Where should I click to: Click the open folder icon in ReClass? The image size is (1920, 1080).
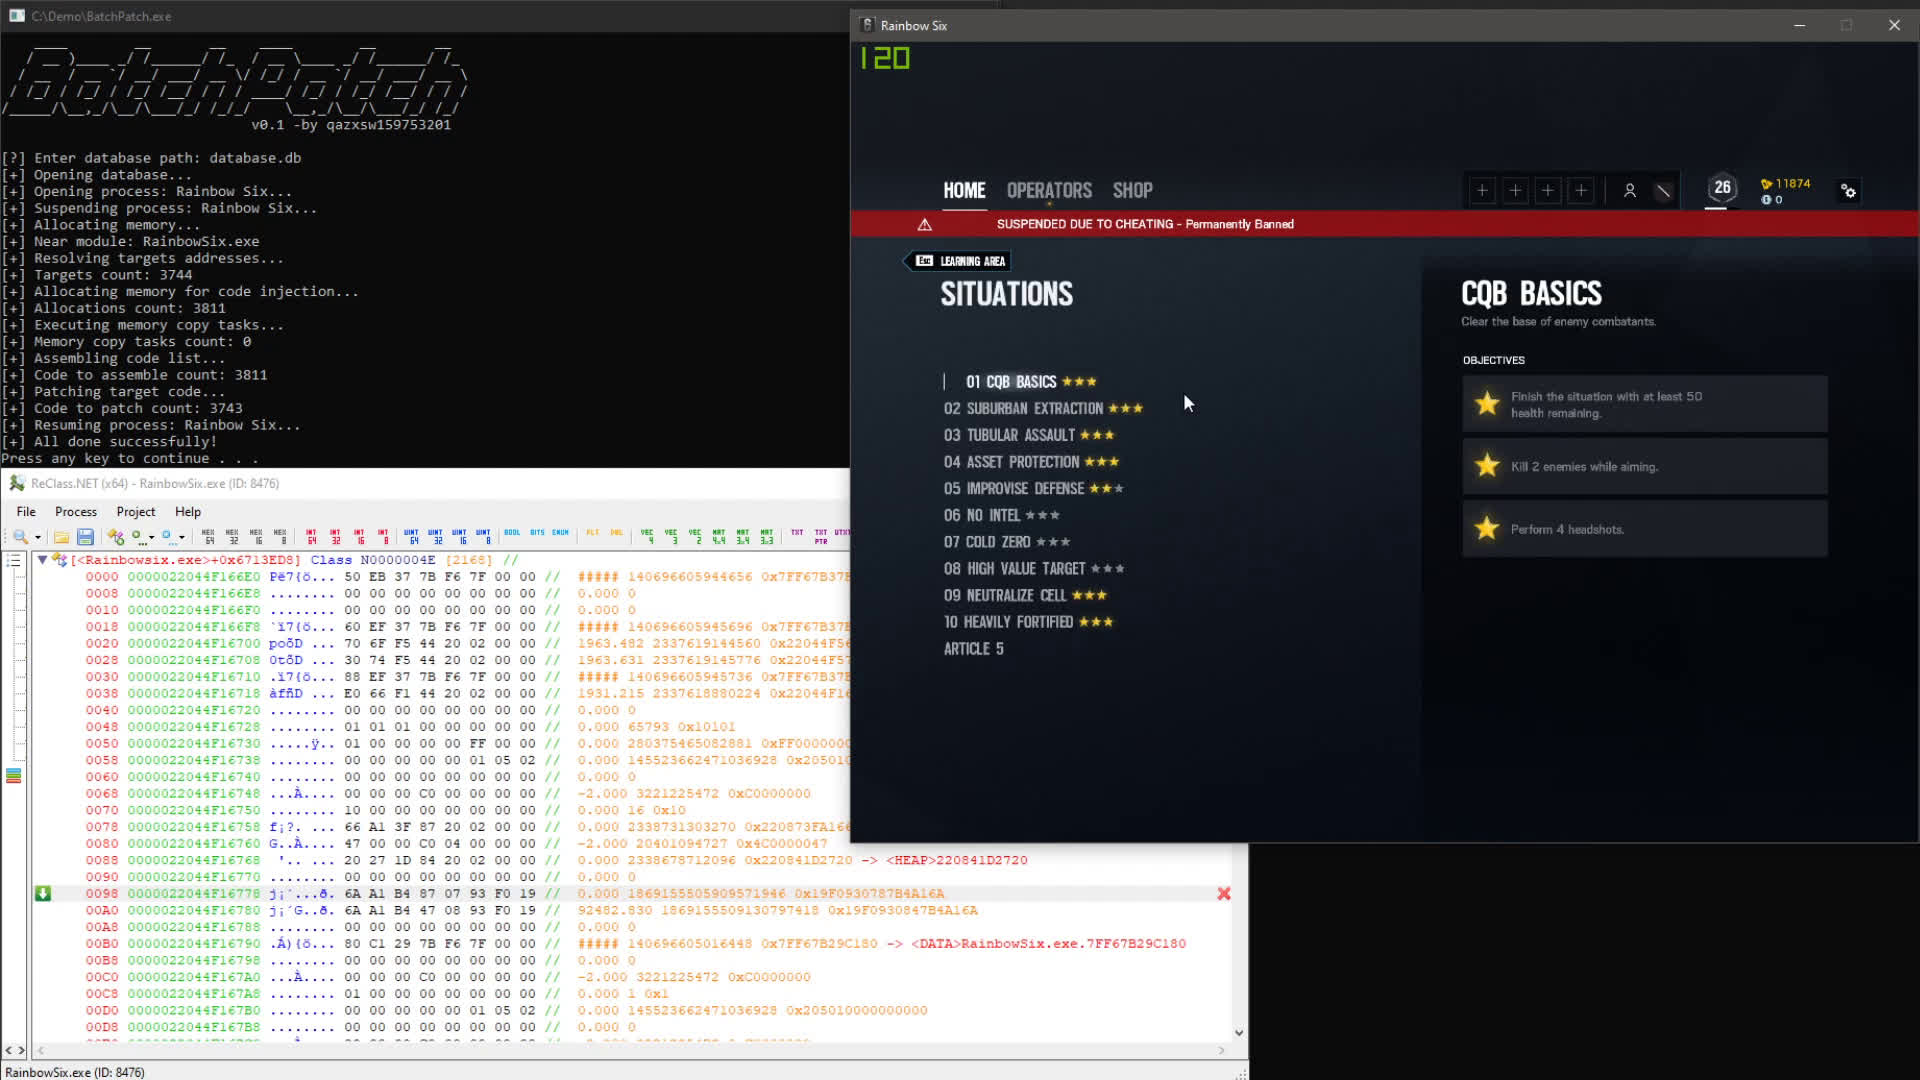pyautogui.click(x=61, y=537)
